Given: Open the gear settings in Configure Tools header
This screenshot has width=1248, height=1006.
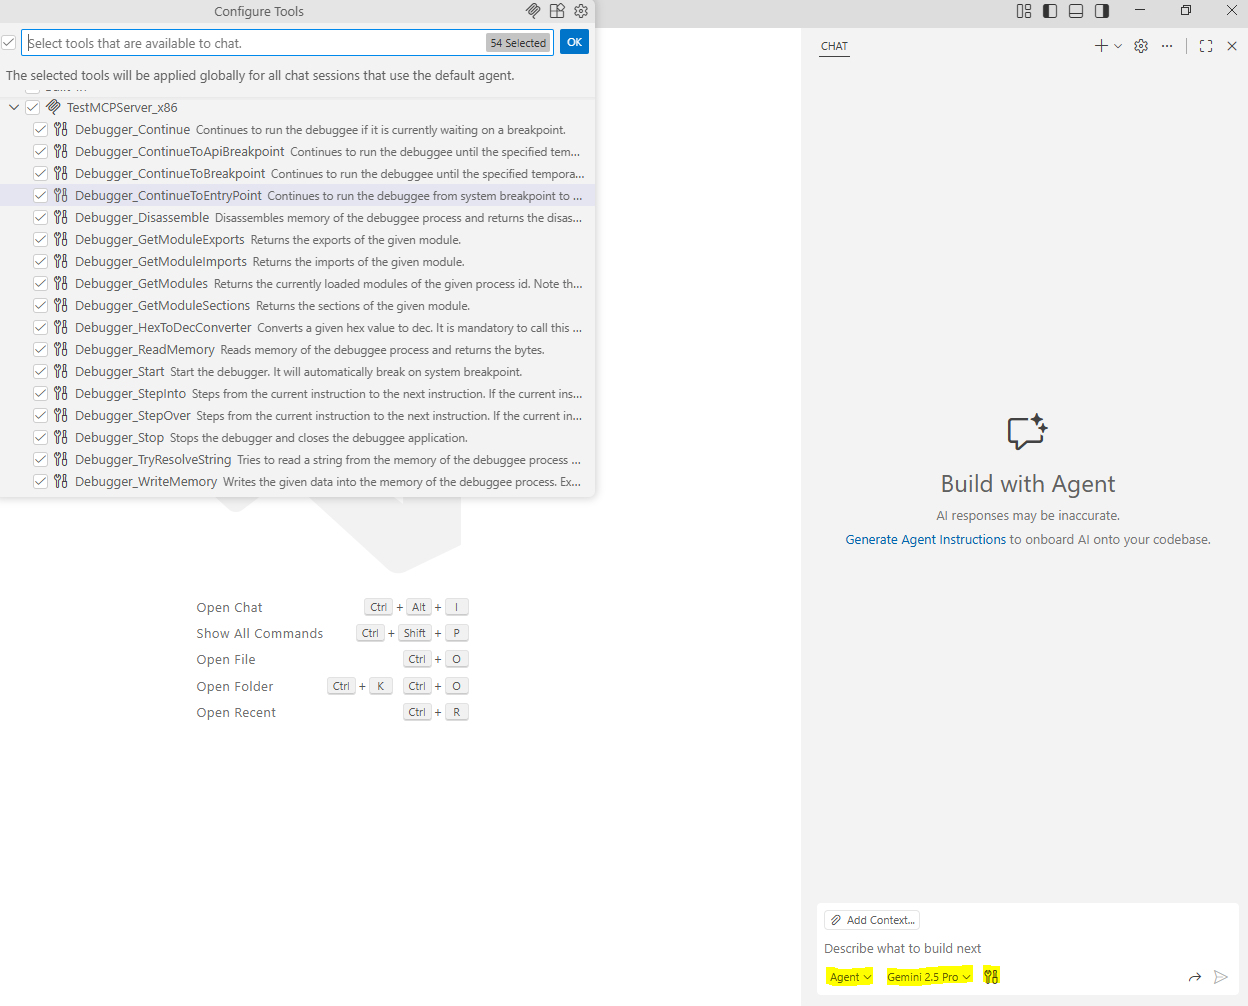Looking at the screenshot, I should [x=581, y=11].
